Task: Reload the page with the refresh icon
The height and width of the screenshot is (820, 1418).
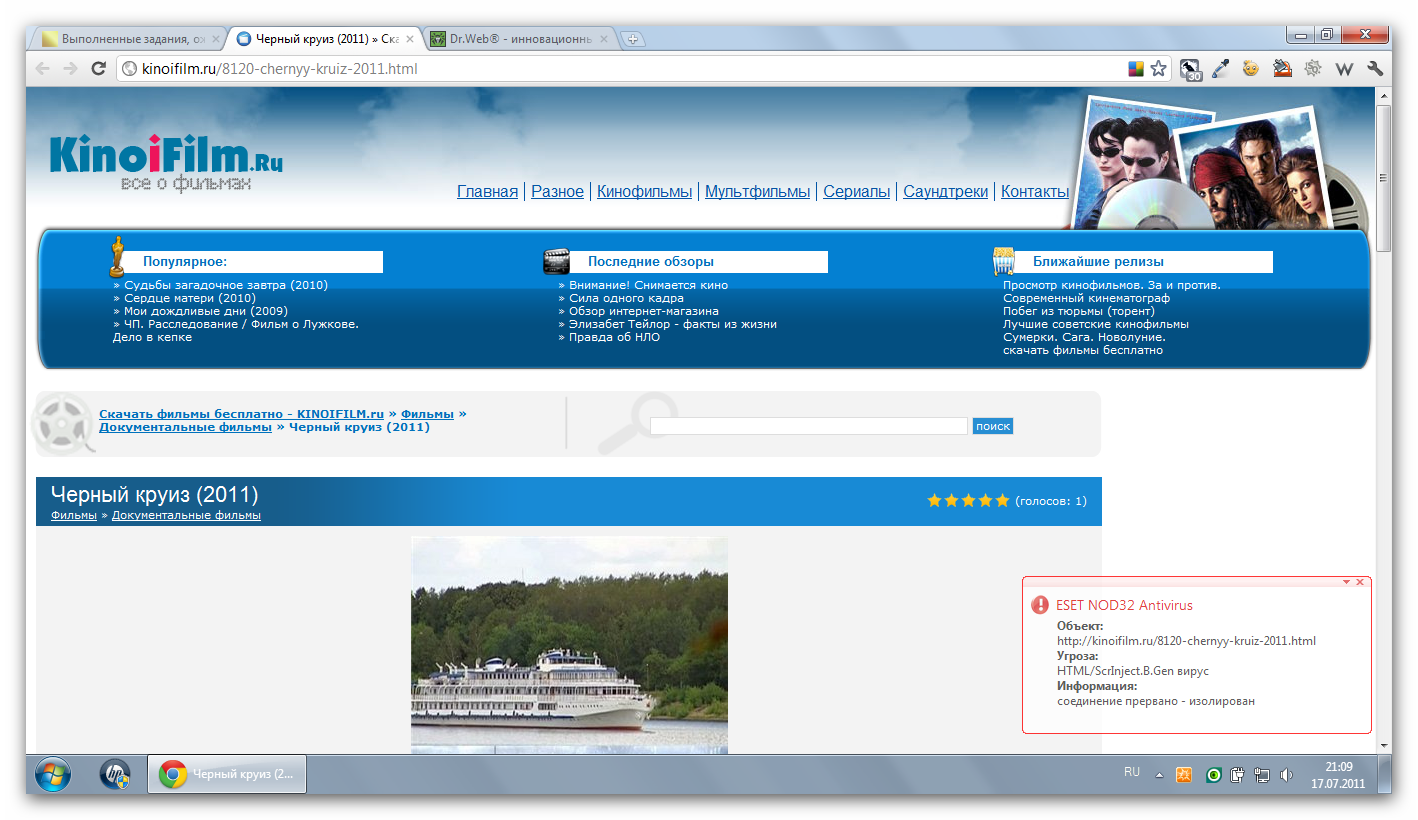Action: (98, 69)
